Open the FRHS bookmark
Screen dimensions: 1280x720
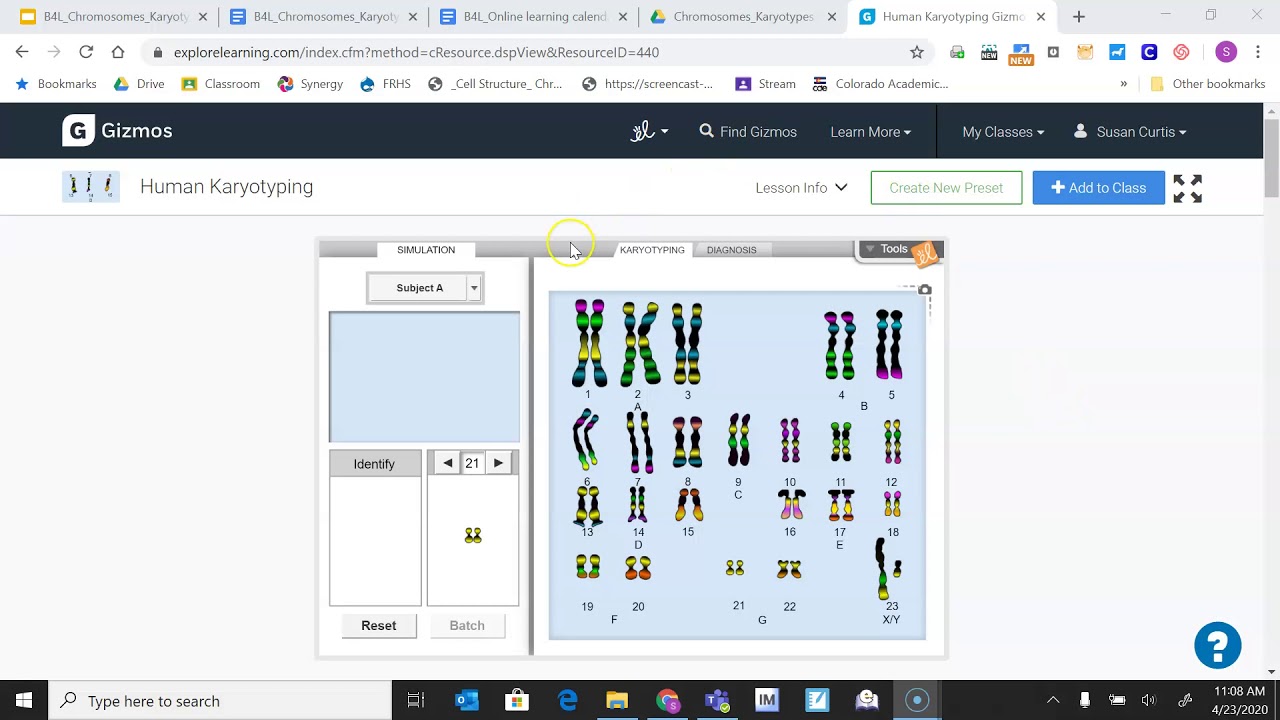click(385, 84)
